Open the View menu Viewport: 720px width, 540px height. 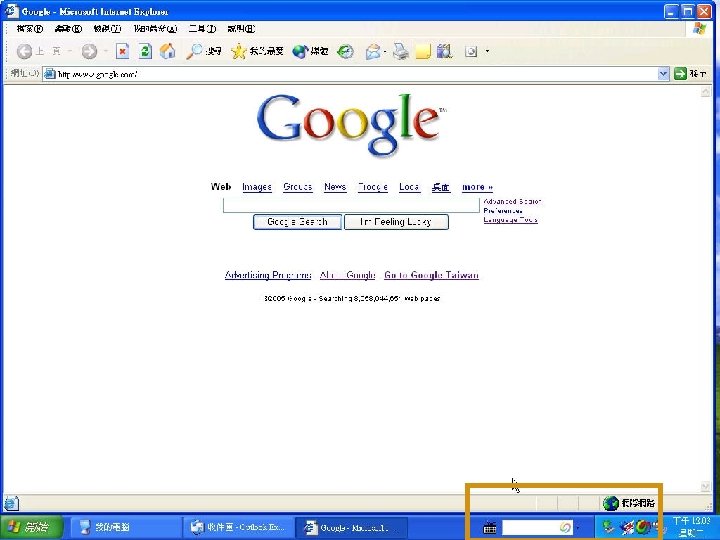click(x=107, y=29)
